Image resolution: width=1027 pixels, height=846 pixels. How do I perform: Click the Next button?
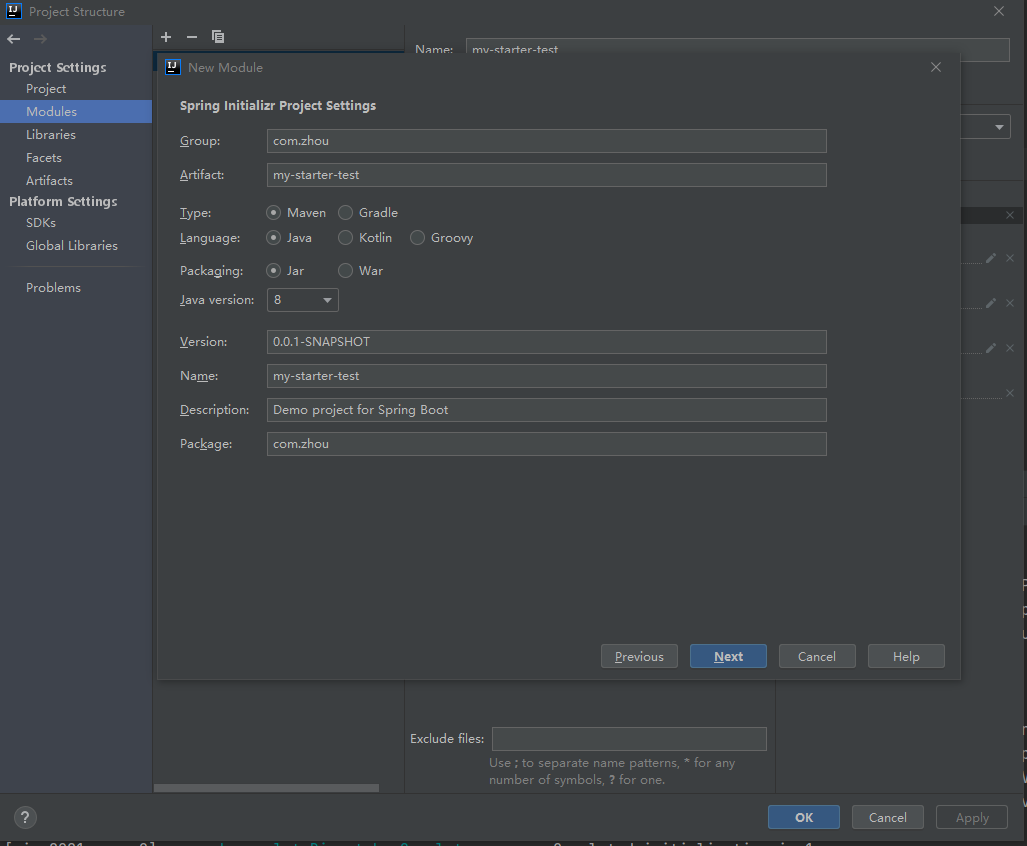click(728, 656)
